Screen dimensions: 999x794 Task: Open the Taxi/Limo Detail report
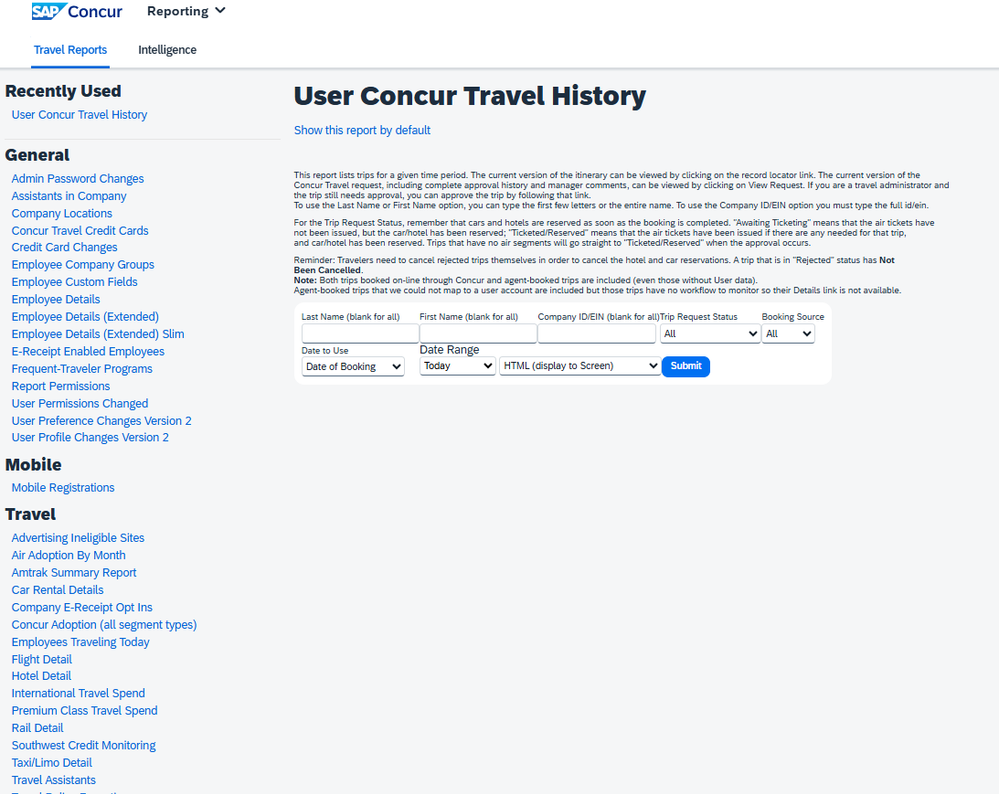pyautogui.click(x=52, y=763)
